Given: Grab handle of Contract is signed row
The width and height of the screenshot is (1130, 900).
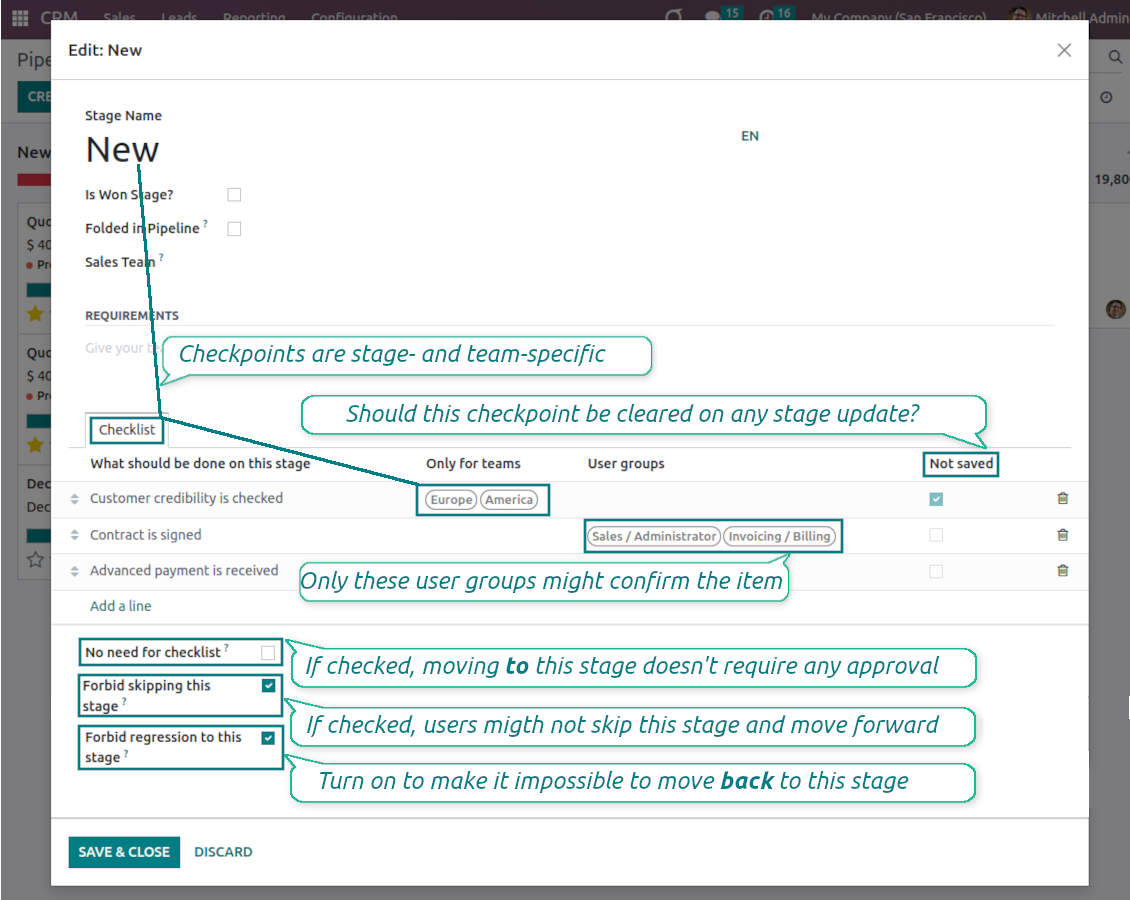Looking at the screenshot, I should 74,535.
